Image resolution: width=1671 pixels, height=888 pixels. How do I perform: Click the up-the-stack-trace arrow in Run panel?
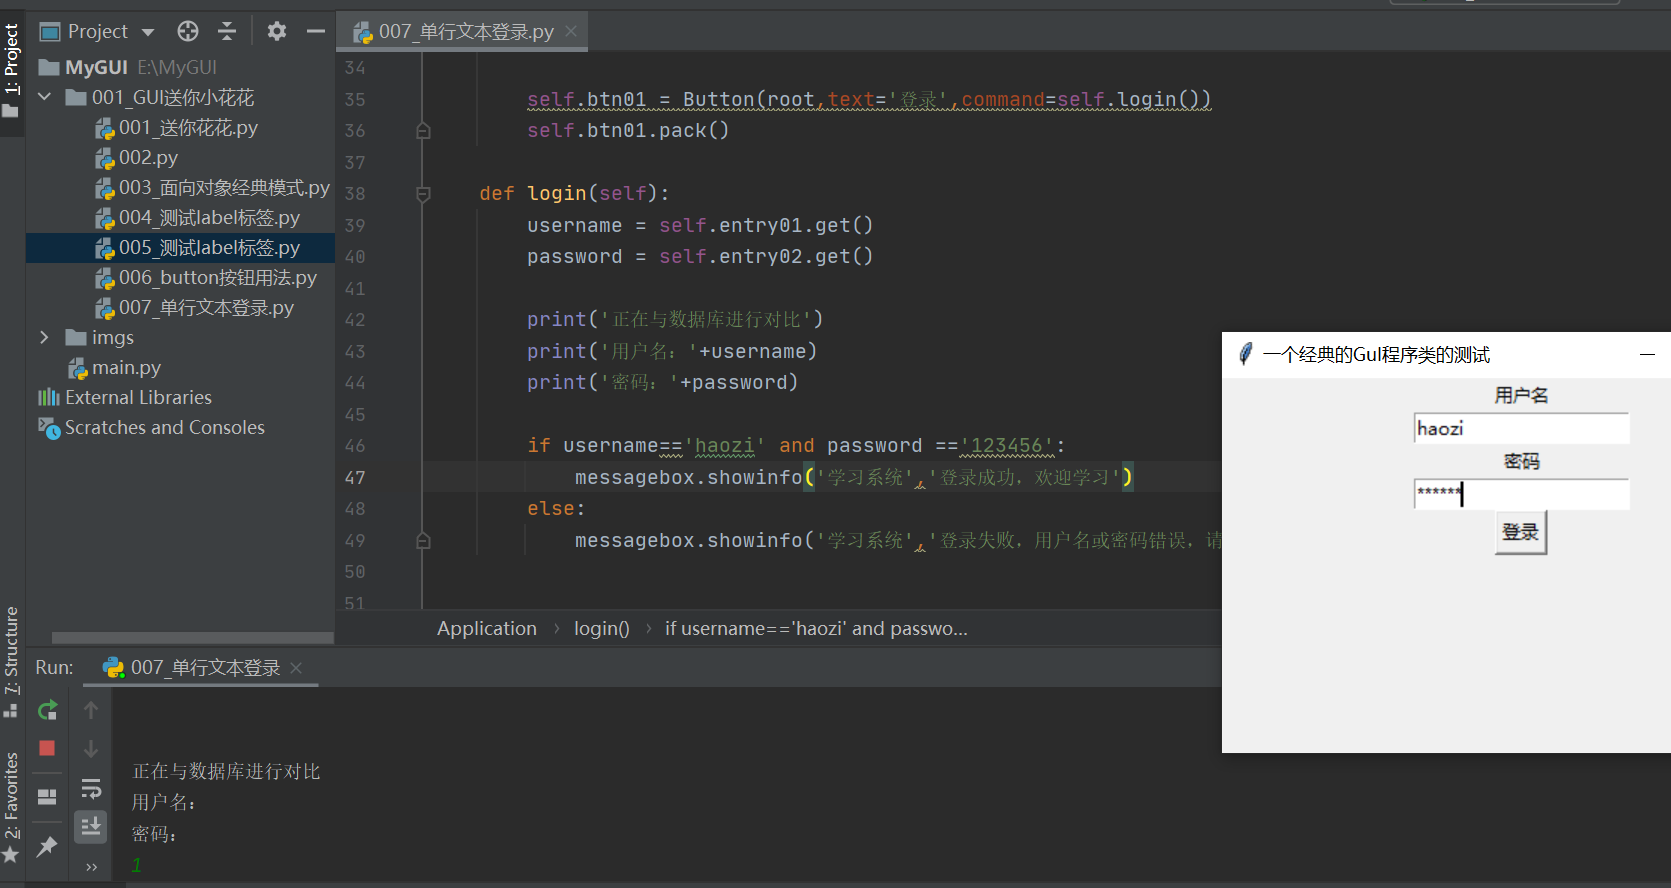(x=91, y=710)
